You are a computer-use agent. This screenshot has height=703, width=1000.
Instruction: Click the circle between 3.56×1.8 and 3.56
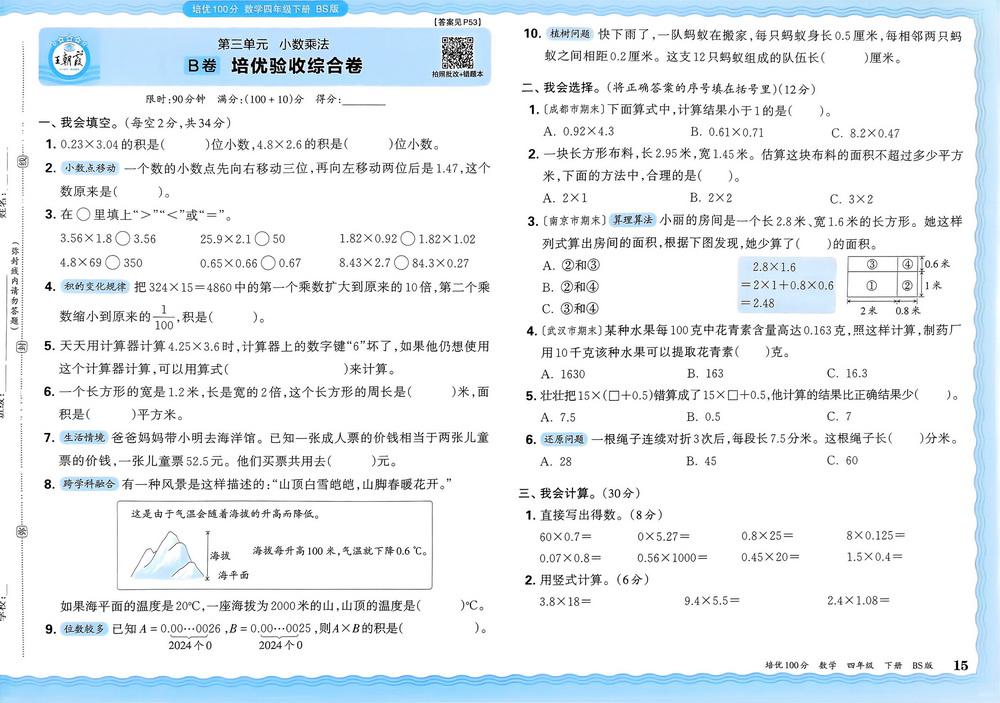coord(122,239)
